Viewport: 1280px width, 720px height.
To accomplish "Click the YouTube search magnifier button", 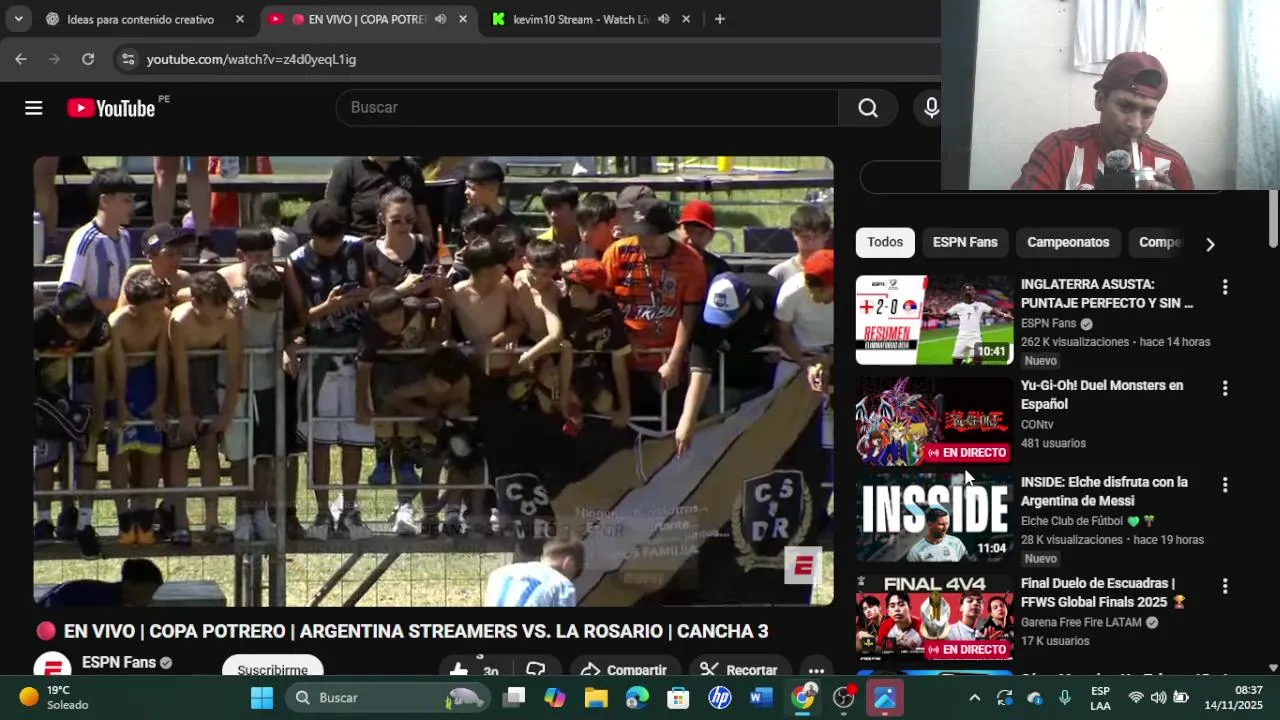I will point(868,108).
